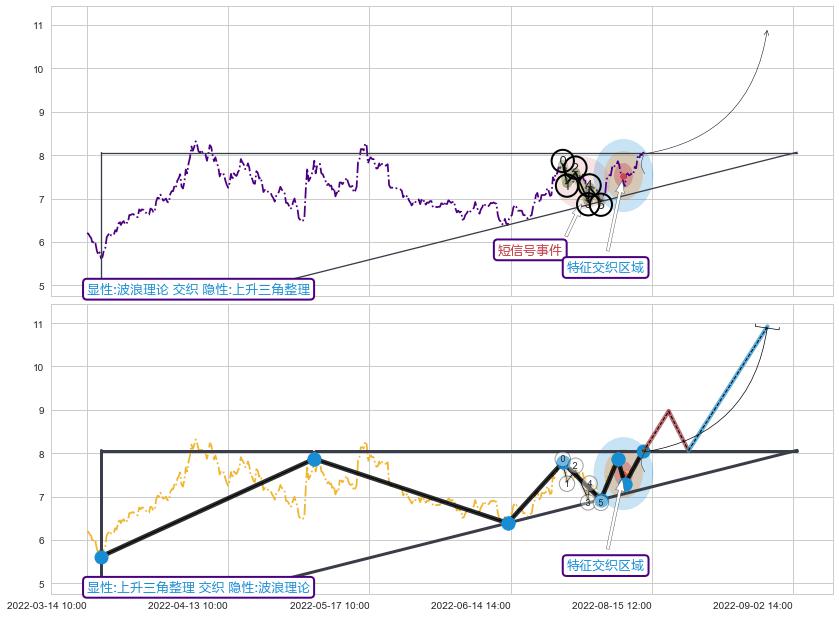Click the 2022-06-14 14:00 date axis label
839x617 pixels.
[x=471, y=605]
